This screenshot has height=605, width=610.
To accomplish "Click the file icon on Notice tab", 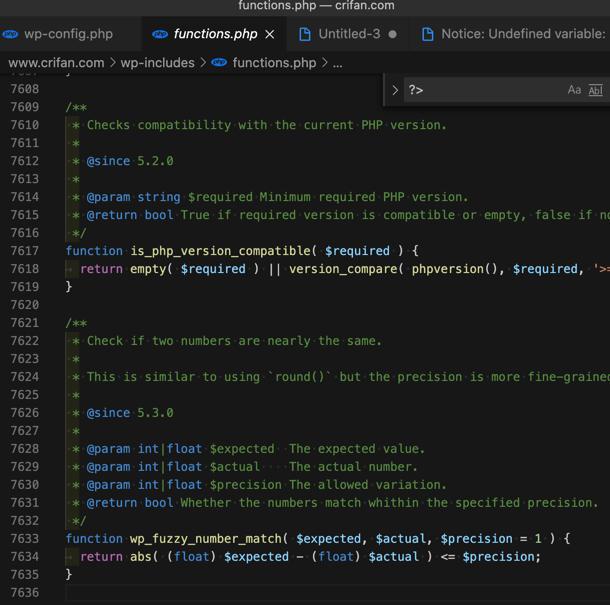I will click(428, 34).
